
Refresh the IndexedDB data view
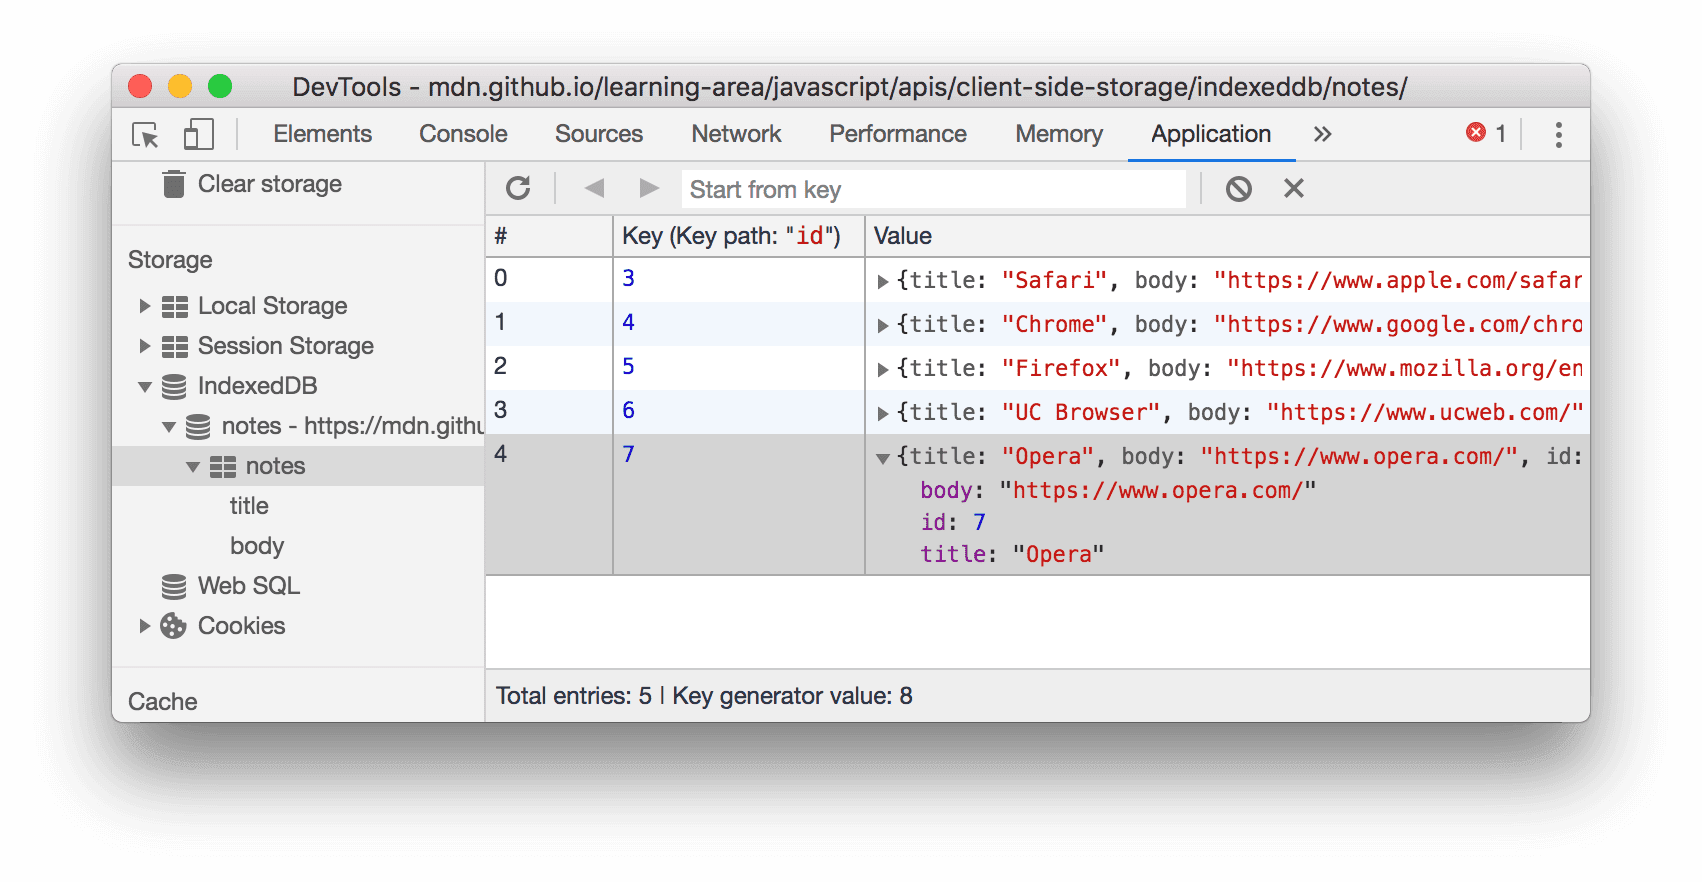518,189
